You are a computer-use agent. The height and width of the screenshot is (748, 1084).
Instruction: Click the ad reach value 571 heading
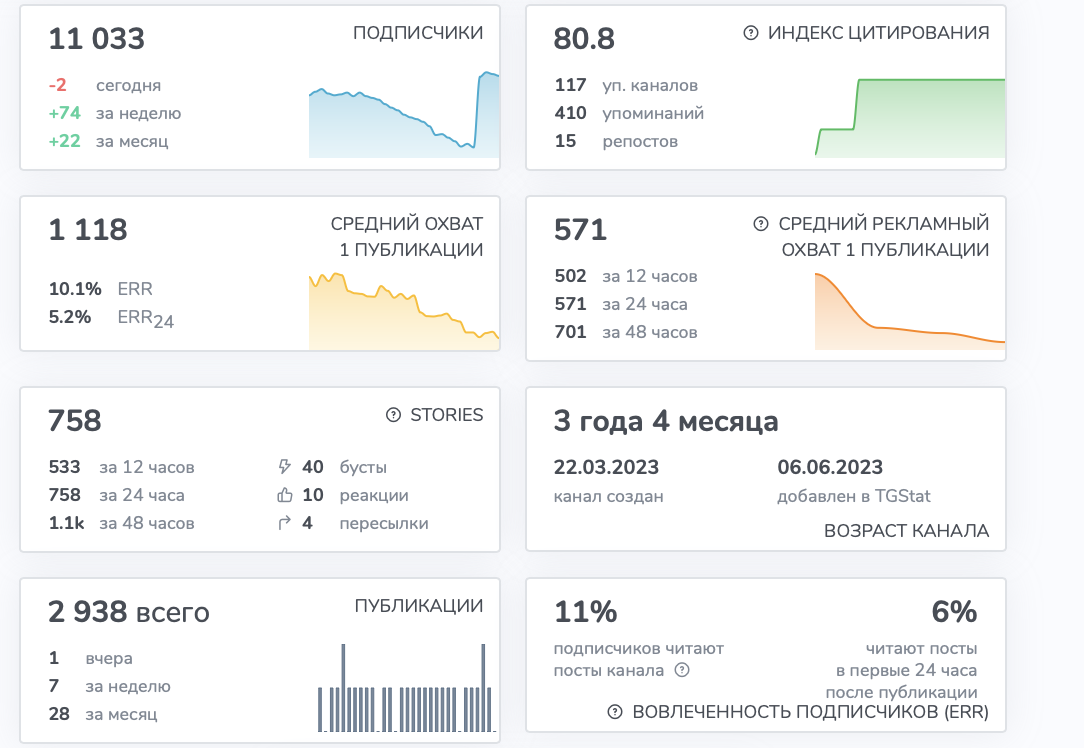click(x=581, y=230)
